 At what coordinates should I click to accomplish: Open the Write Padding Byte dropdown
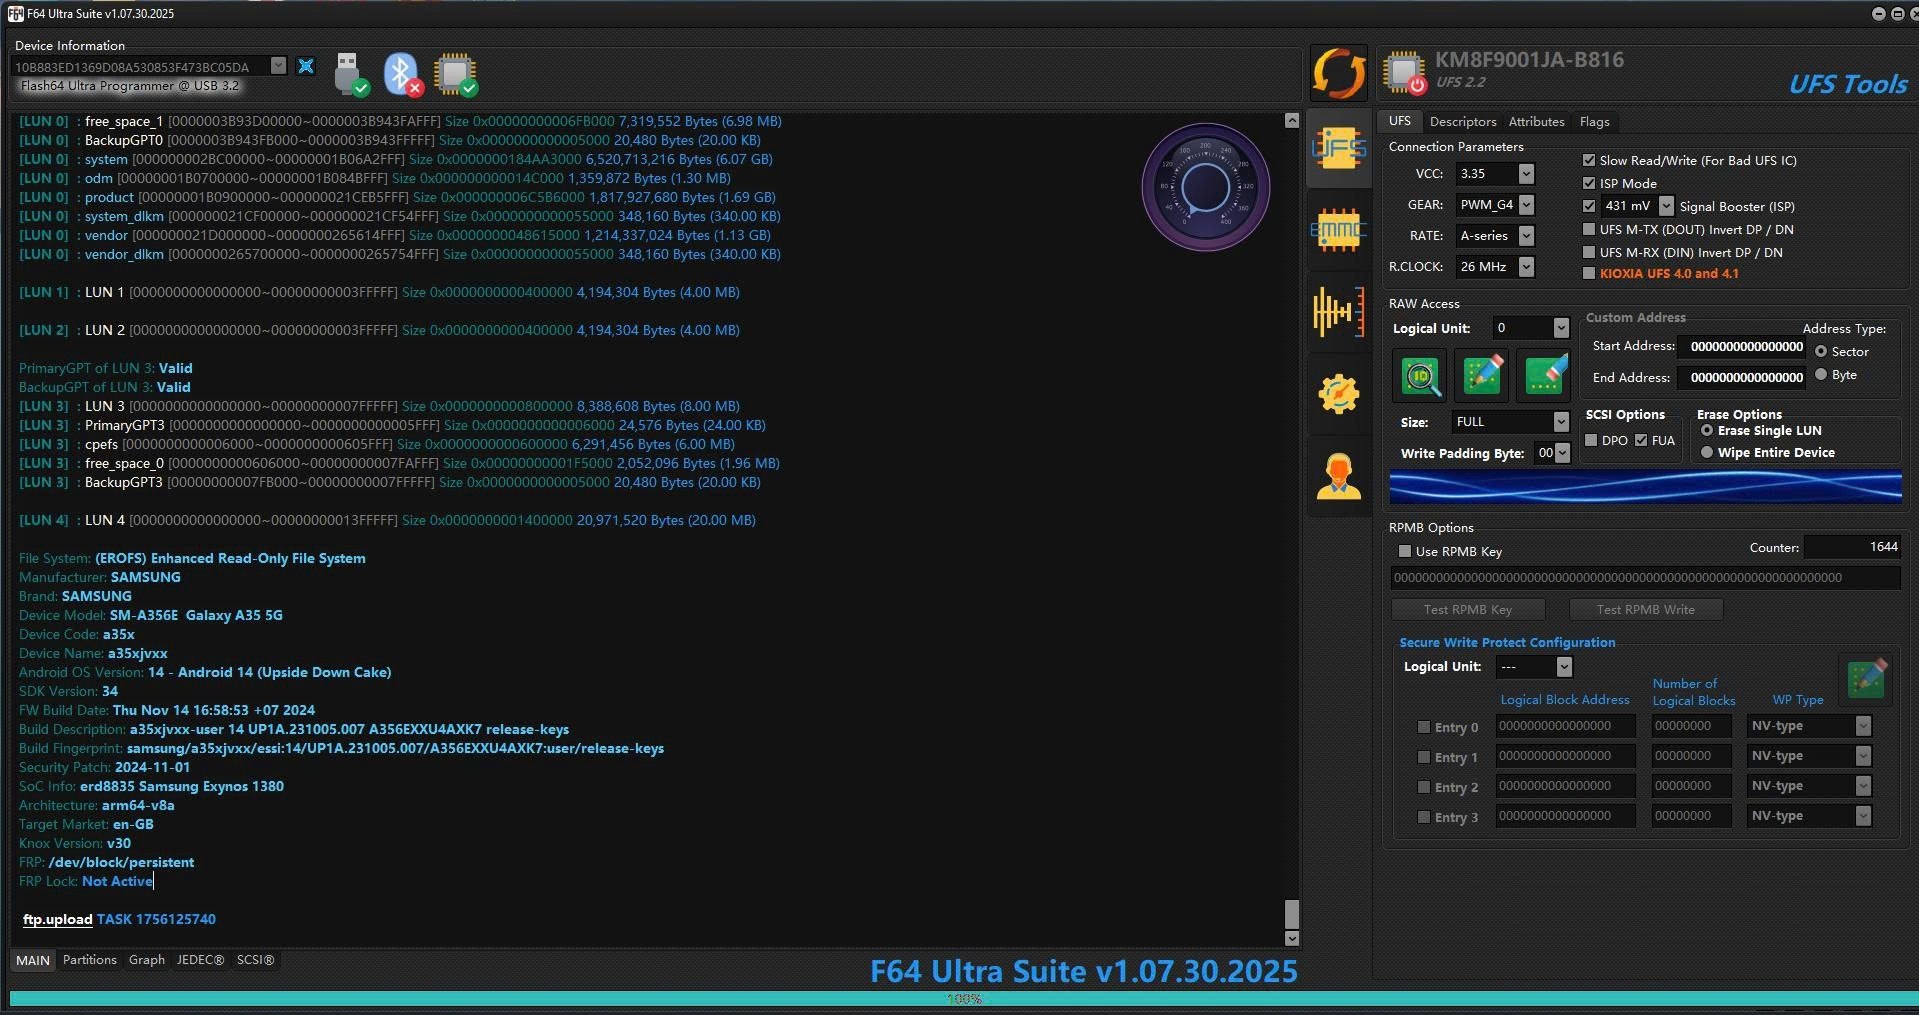pos(1563,453)
